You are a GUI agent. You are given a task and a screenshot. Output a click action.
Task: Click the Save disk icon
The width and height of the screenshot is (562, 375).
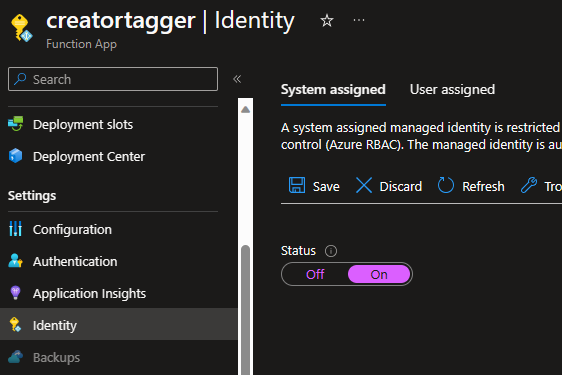[x=297, y=186]
